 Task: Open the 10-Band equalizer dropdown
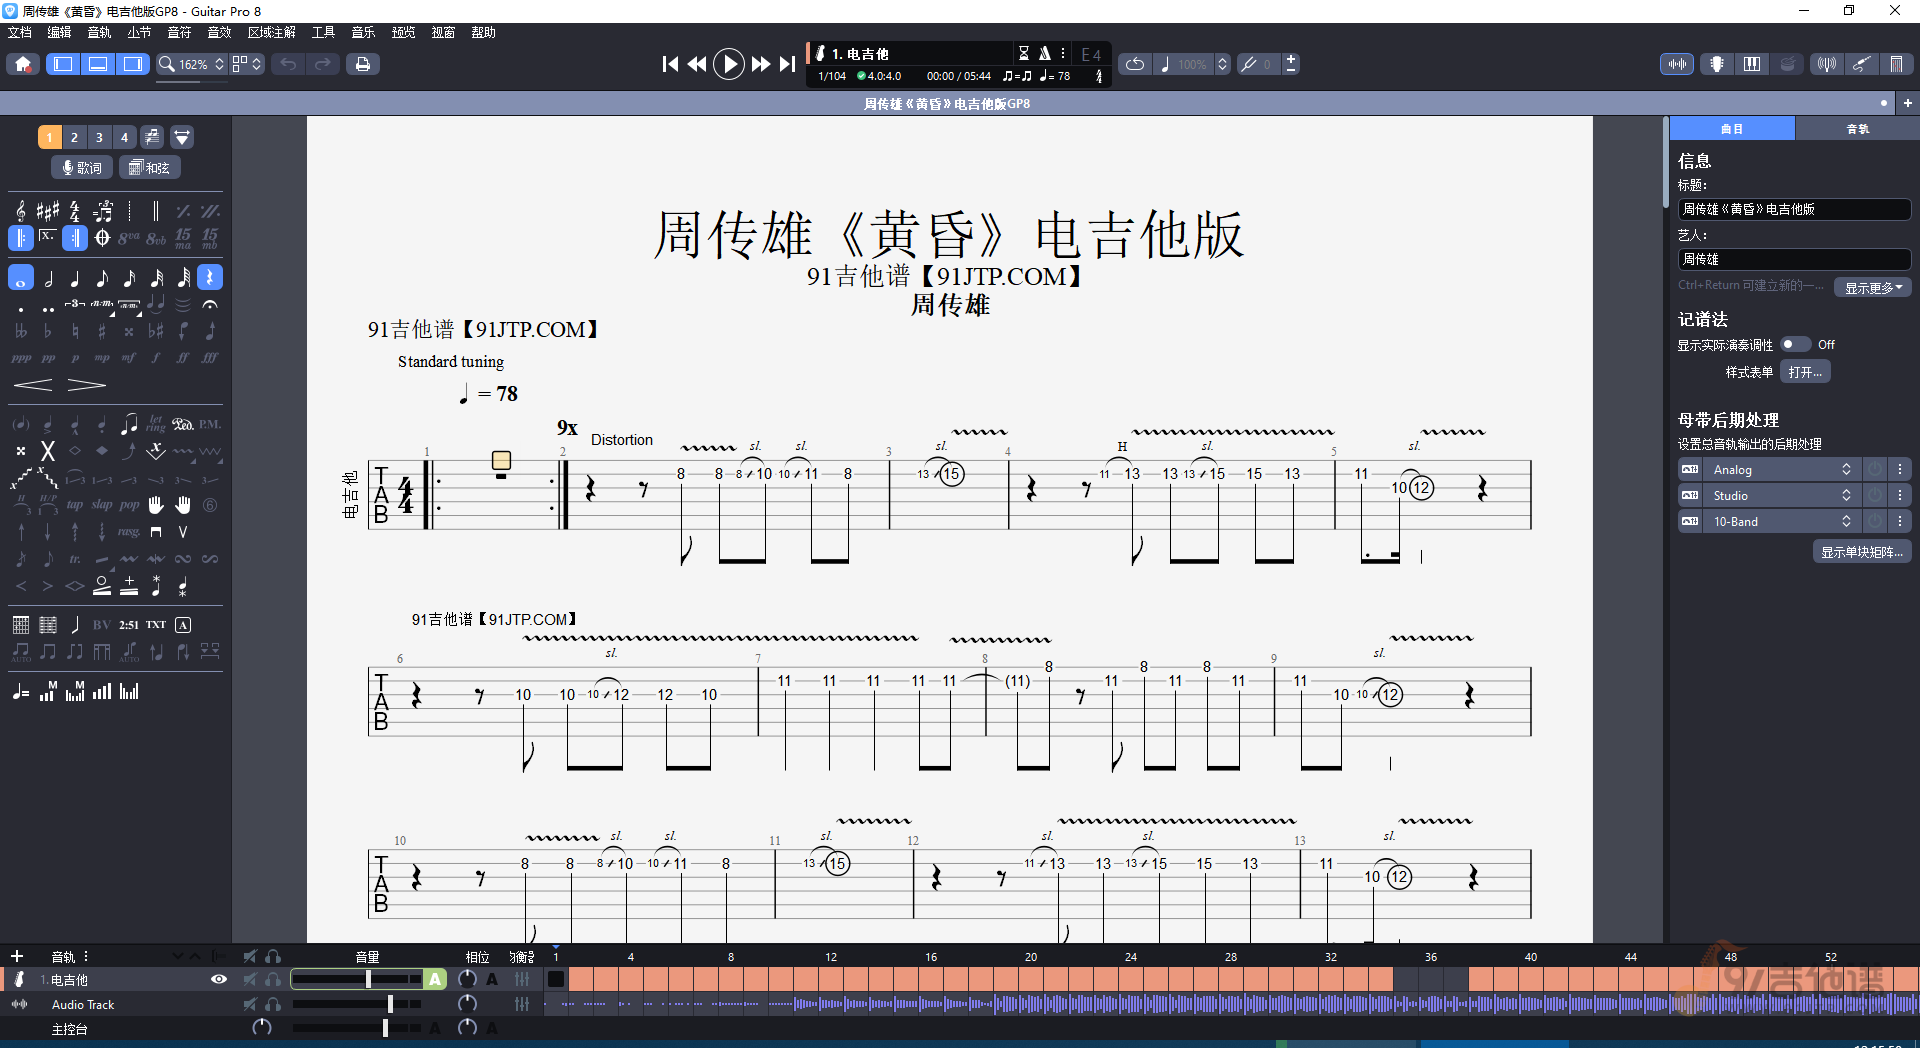coord(1780,522)
